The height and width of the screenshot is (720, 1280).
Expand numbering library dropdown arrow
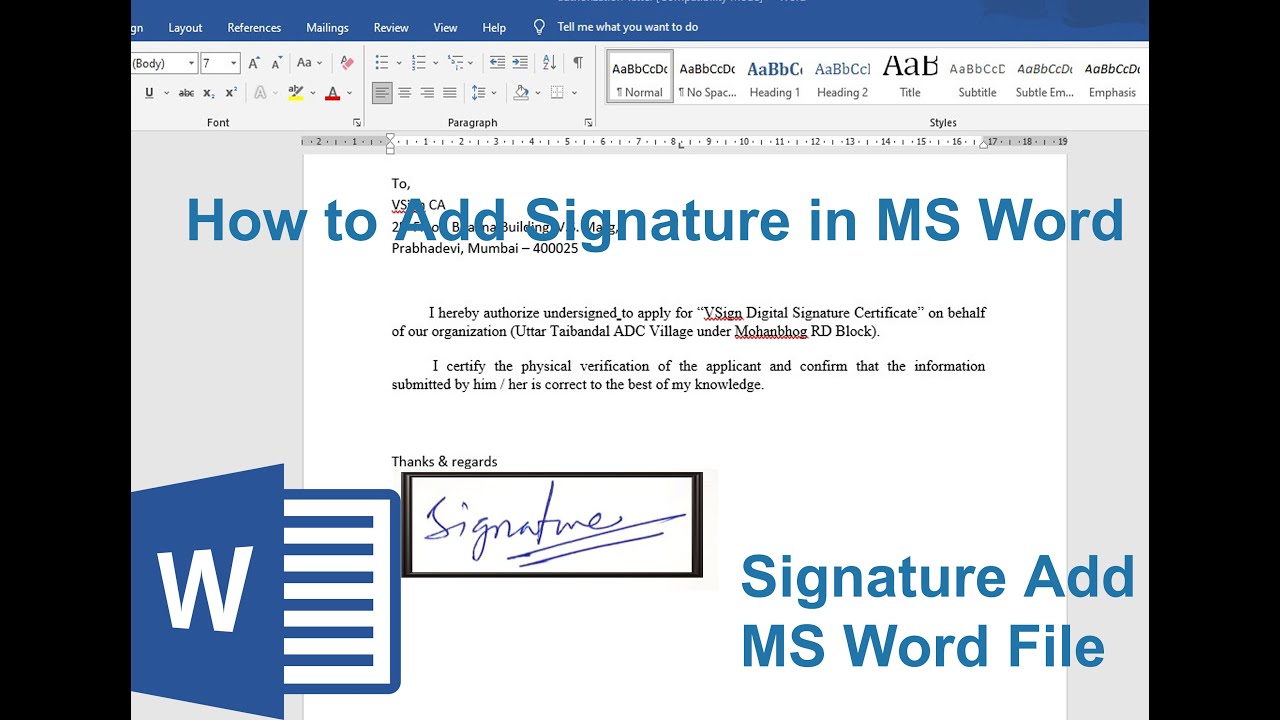coord(436,63)
